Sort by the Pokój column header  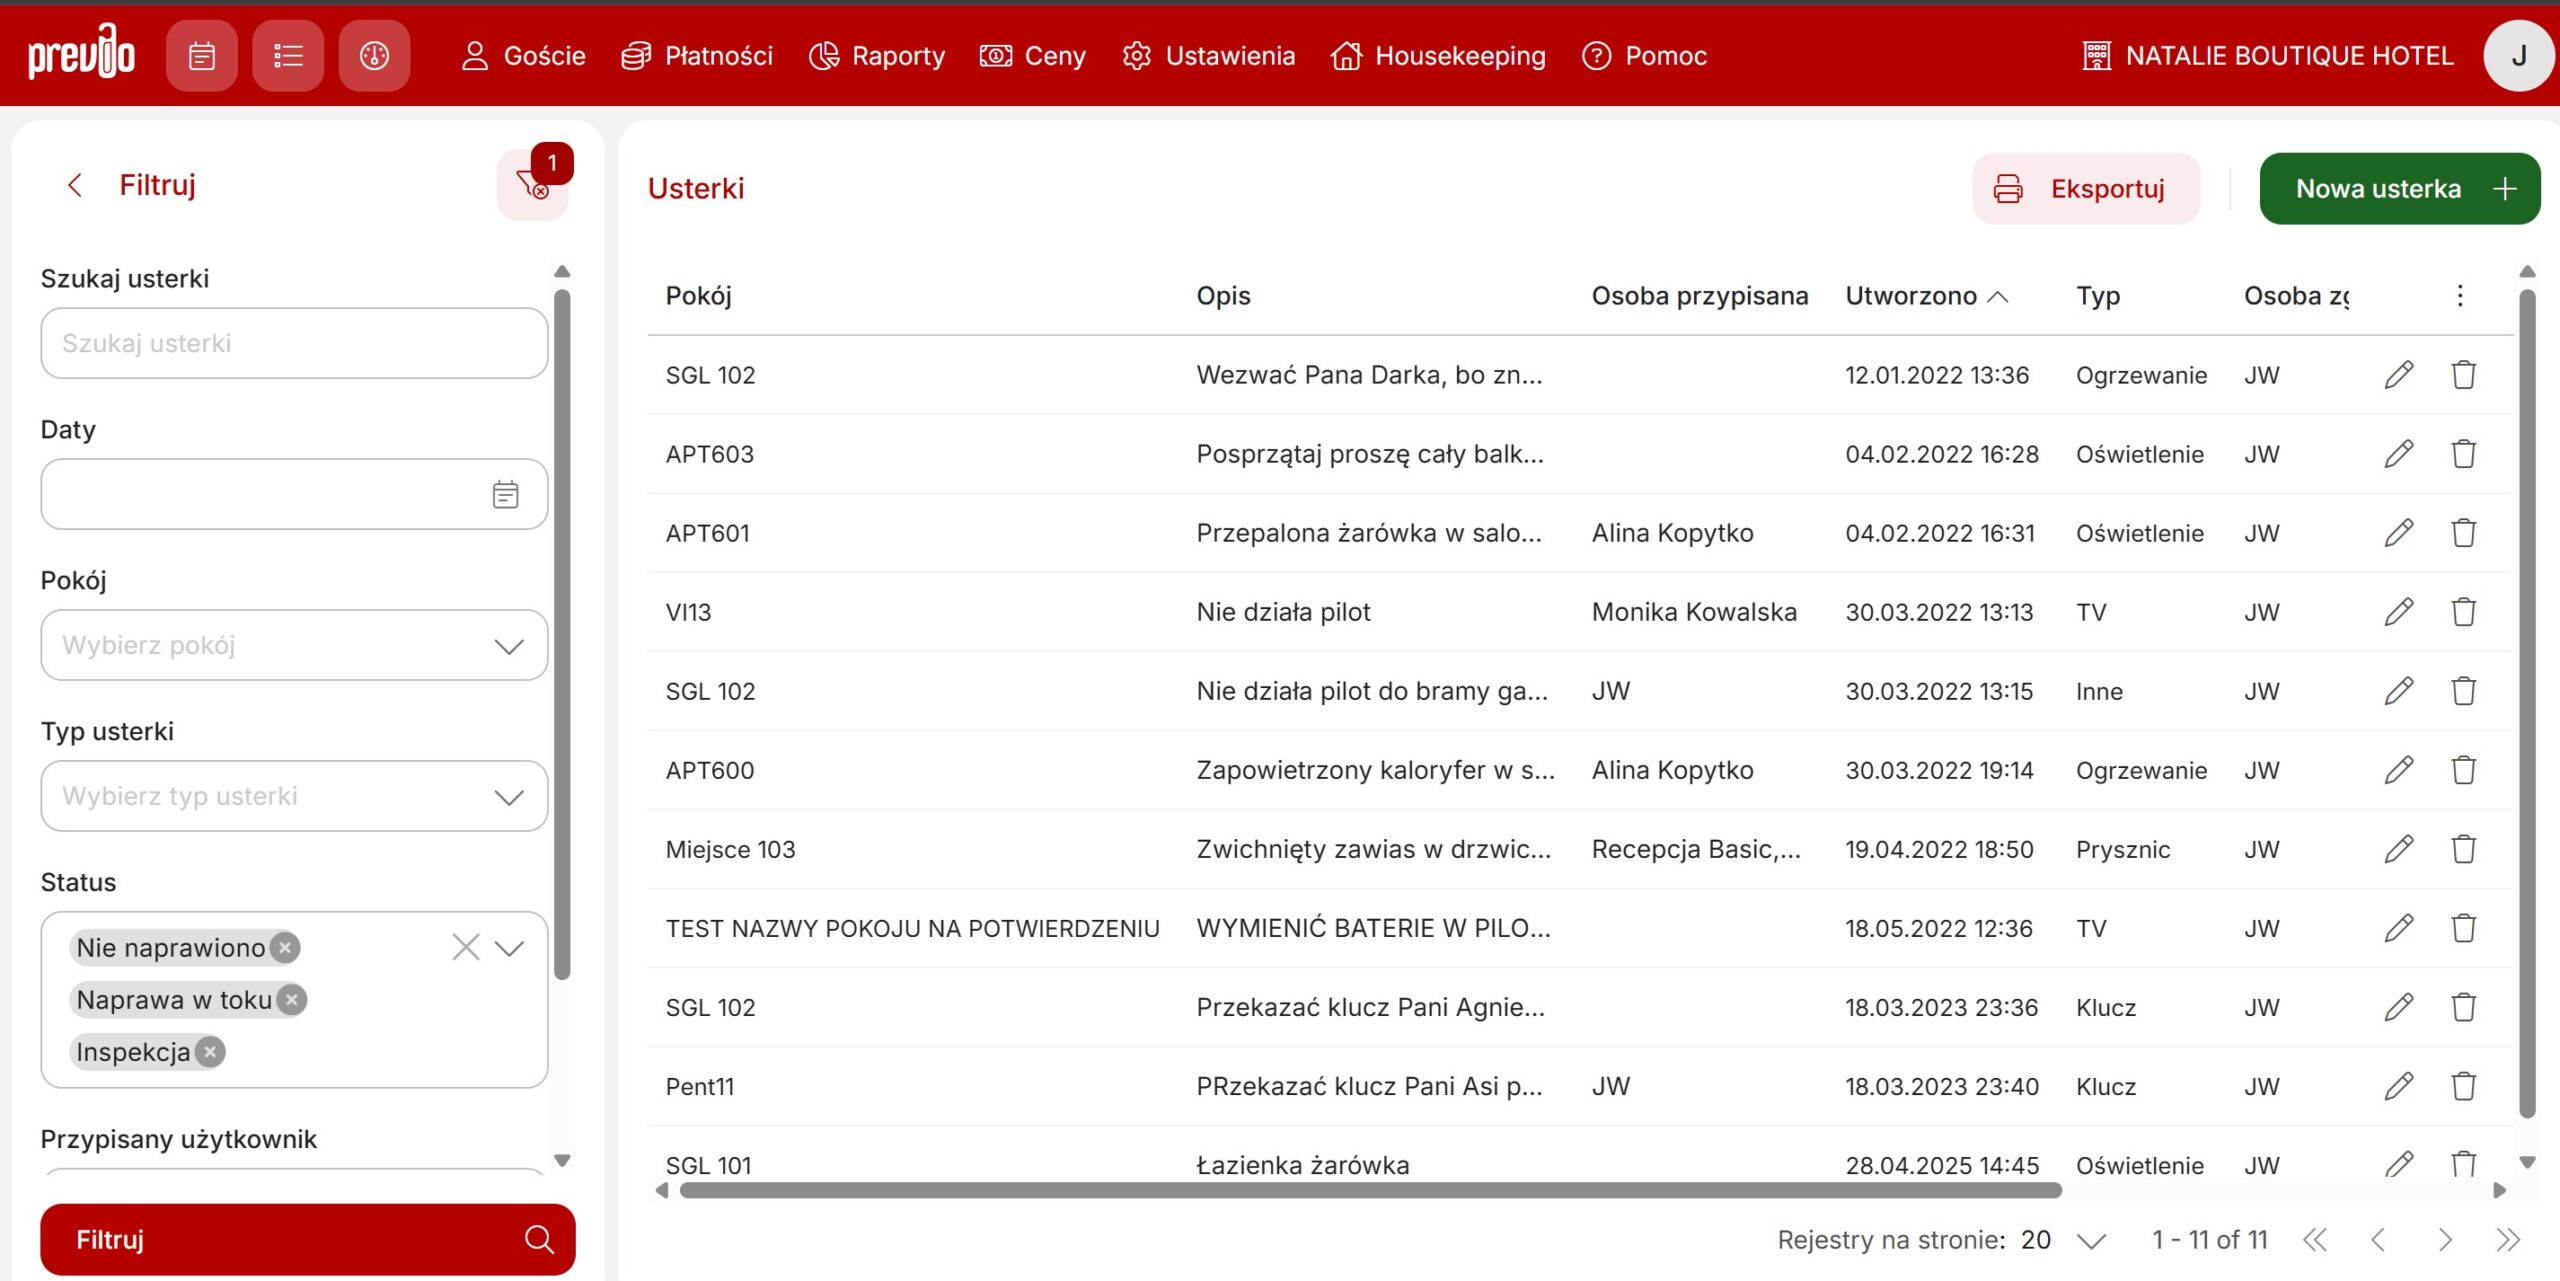(x=699, y=296)
